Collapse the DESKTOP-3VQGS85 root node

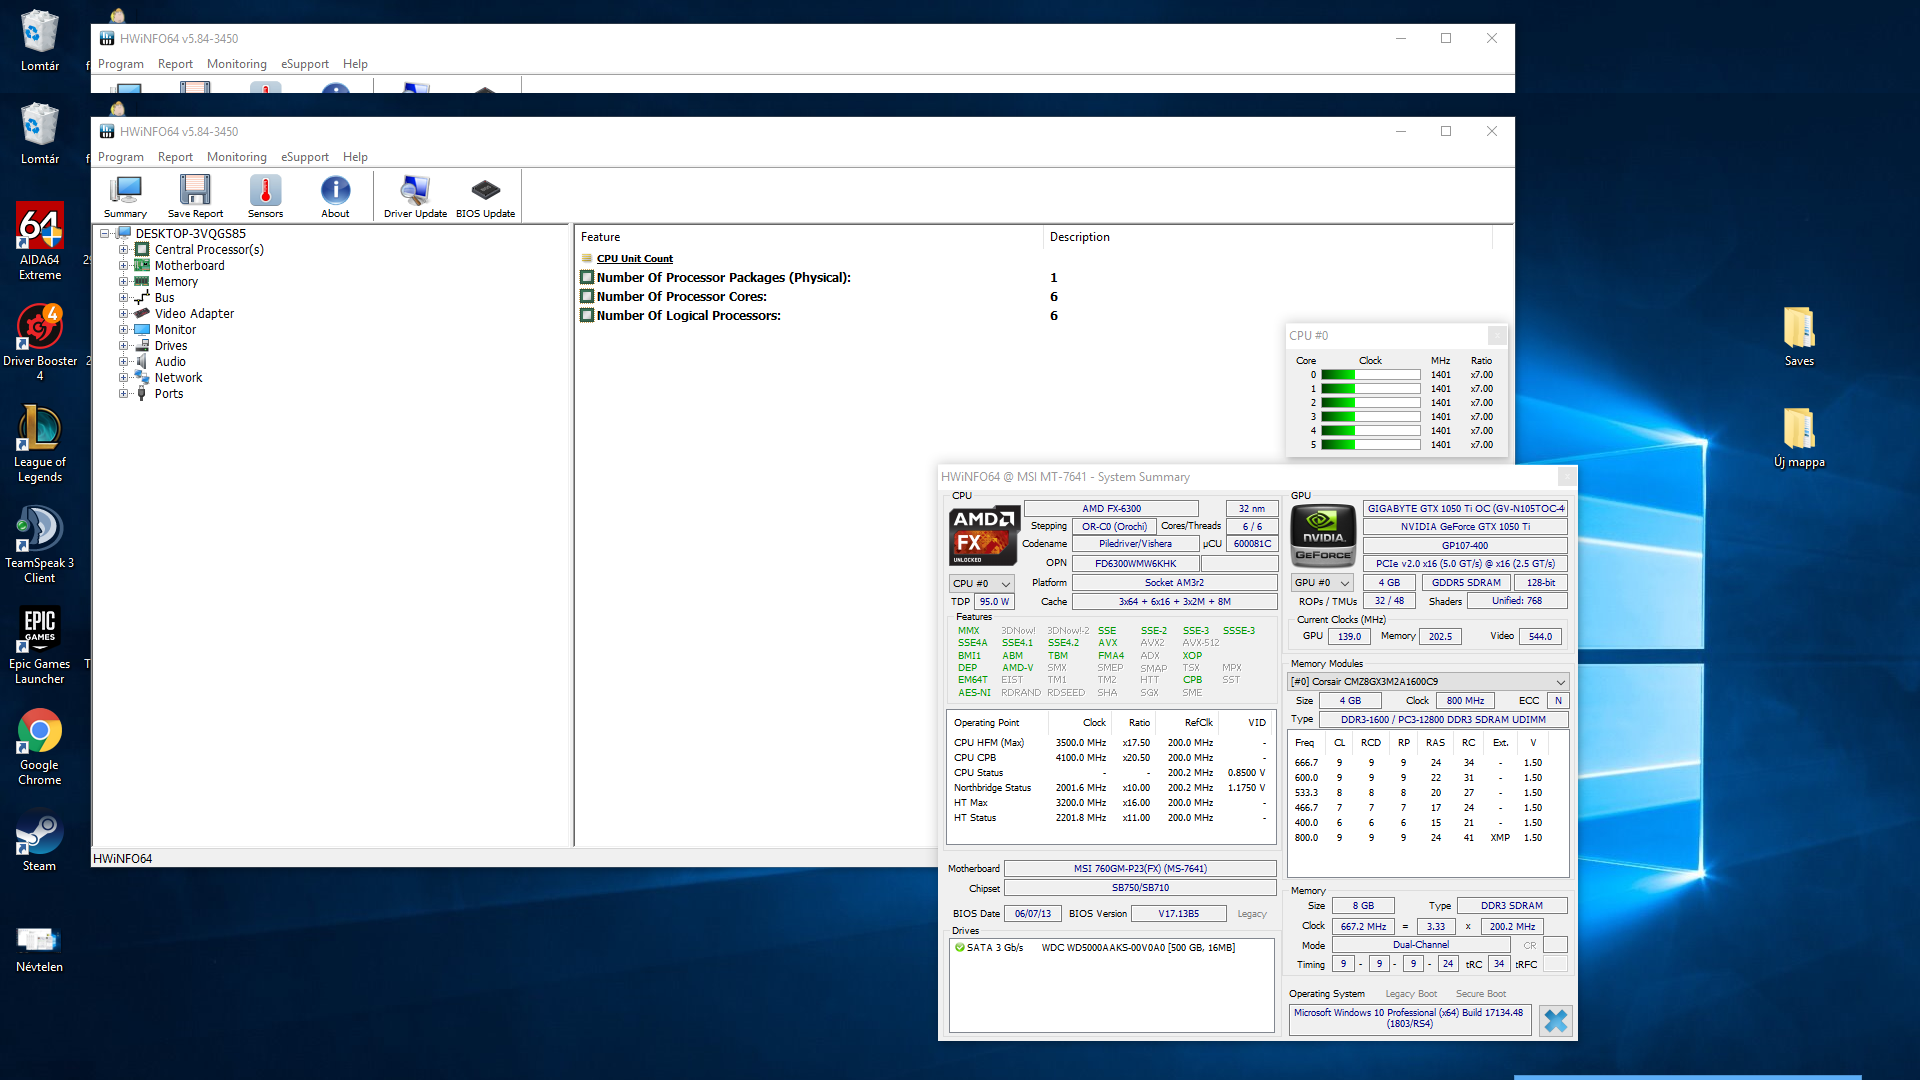pyautogui.click(x=104, y=234)
